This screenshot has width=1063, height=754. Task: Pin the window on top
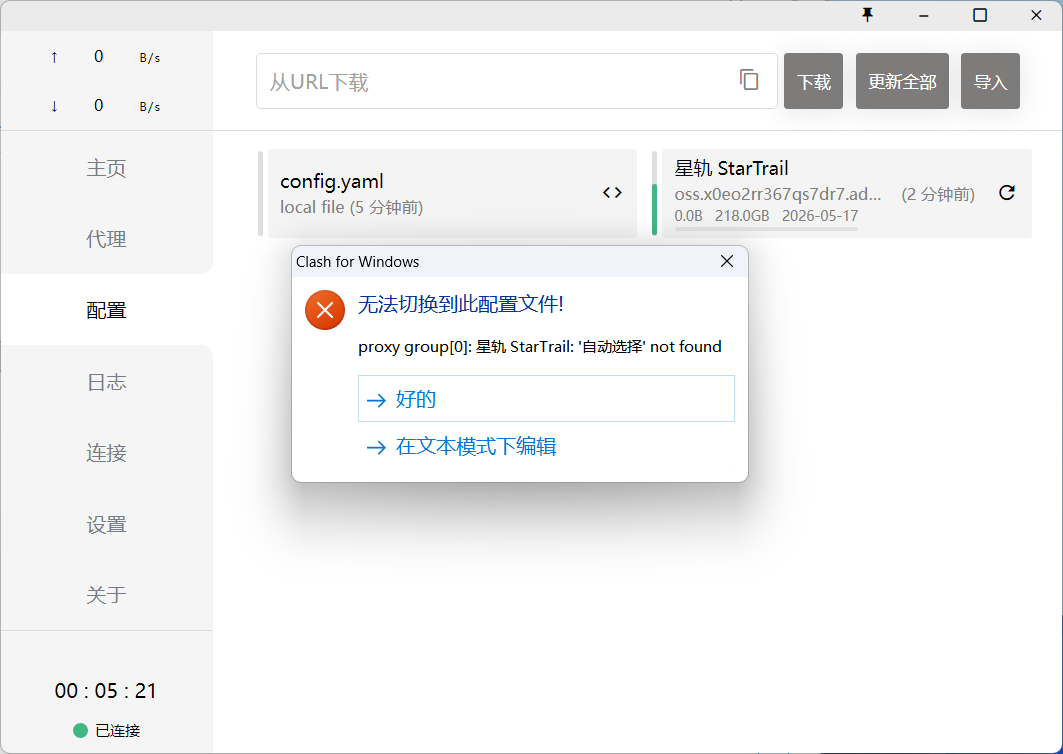[868, 14]
